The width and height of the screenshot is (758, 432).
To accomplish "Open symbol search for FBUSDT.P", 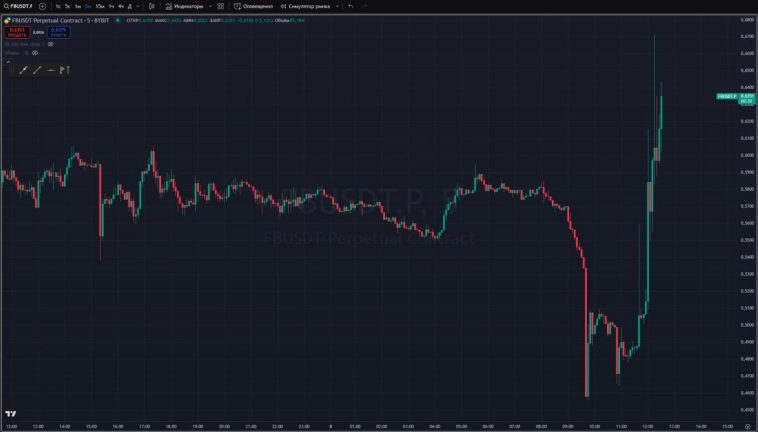I will 18,6.
